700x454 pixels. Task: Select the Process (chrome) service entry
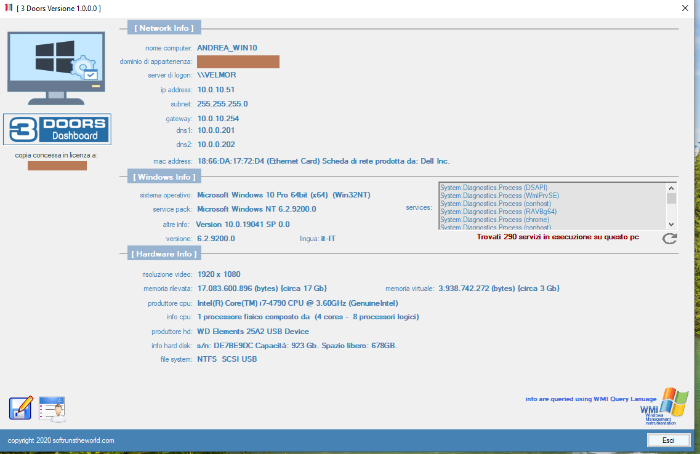click(495, 220)
